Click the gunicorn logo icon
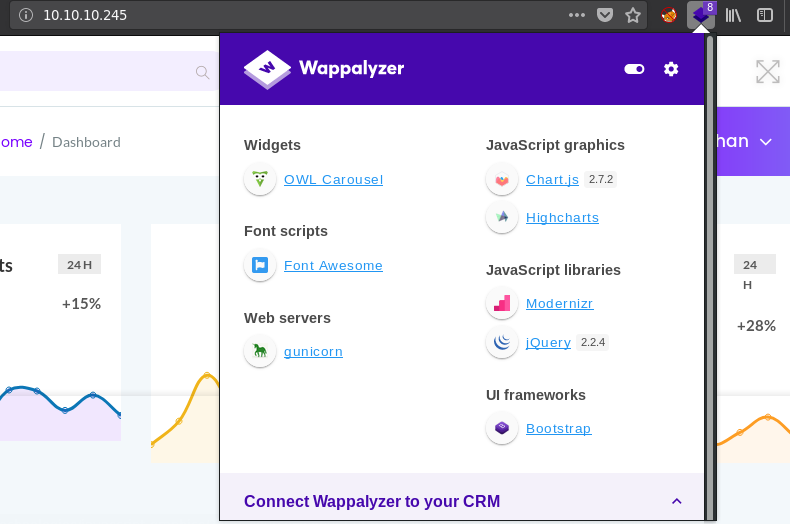 [x=260, y=351]
